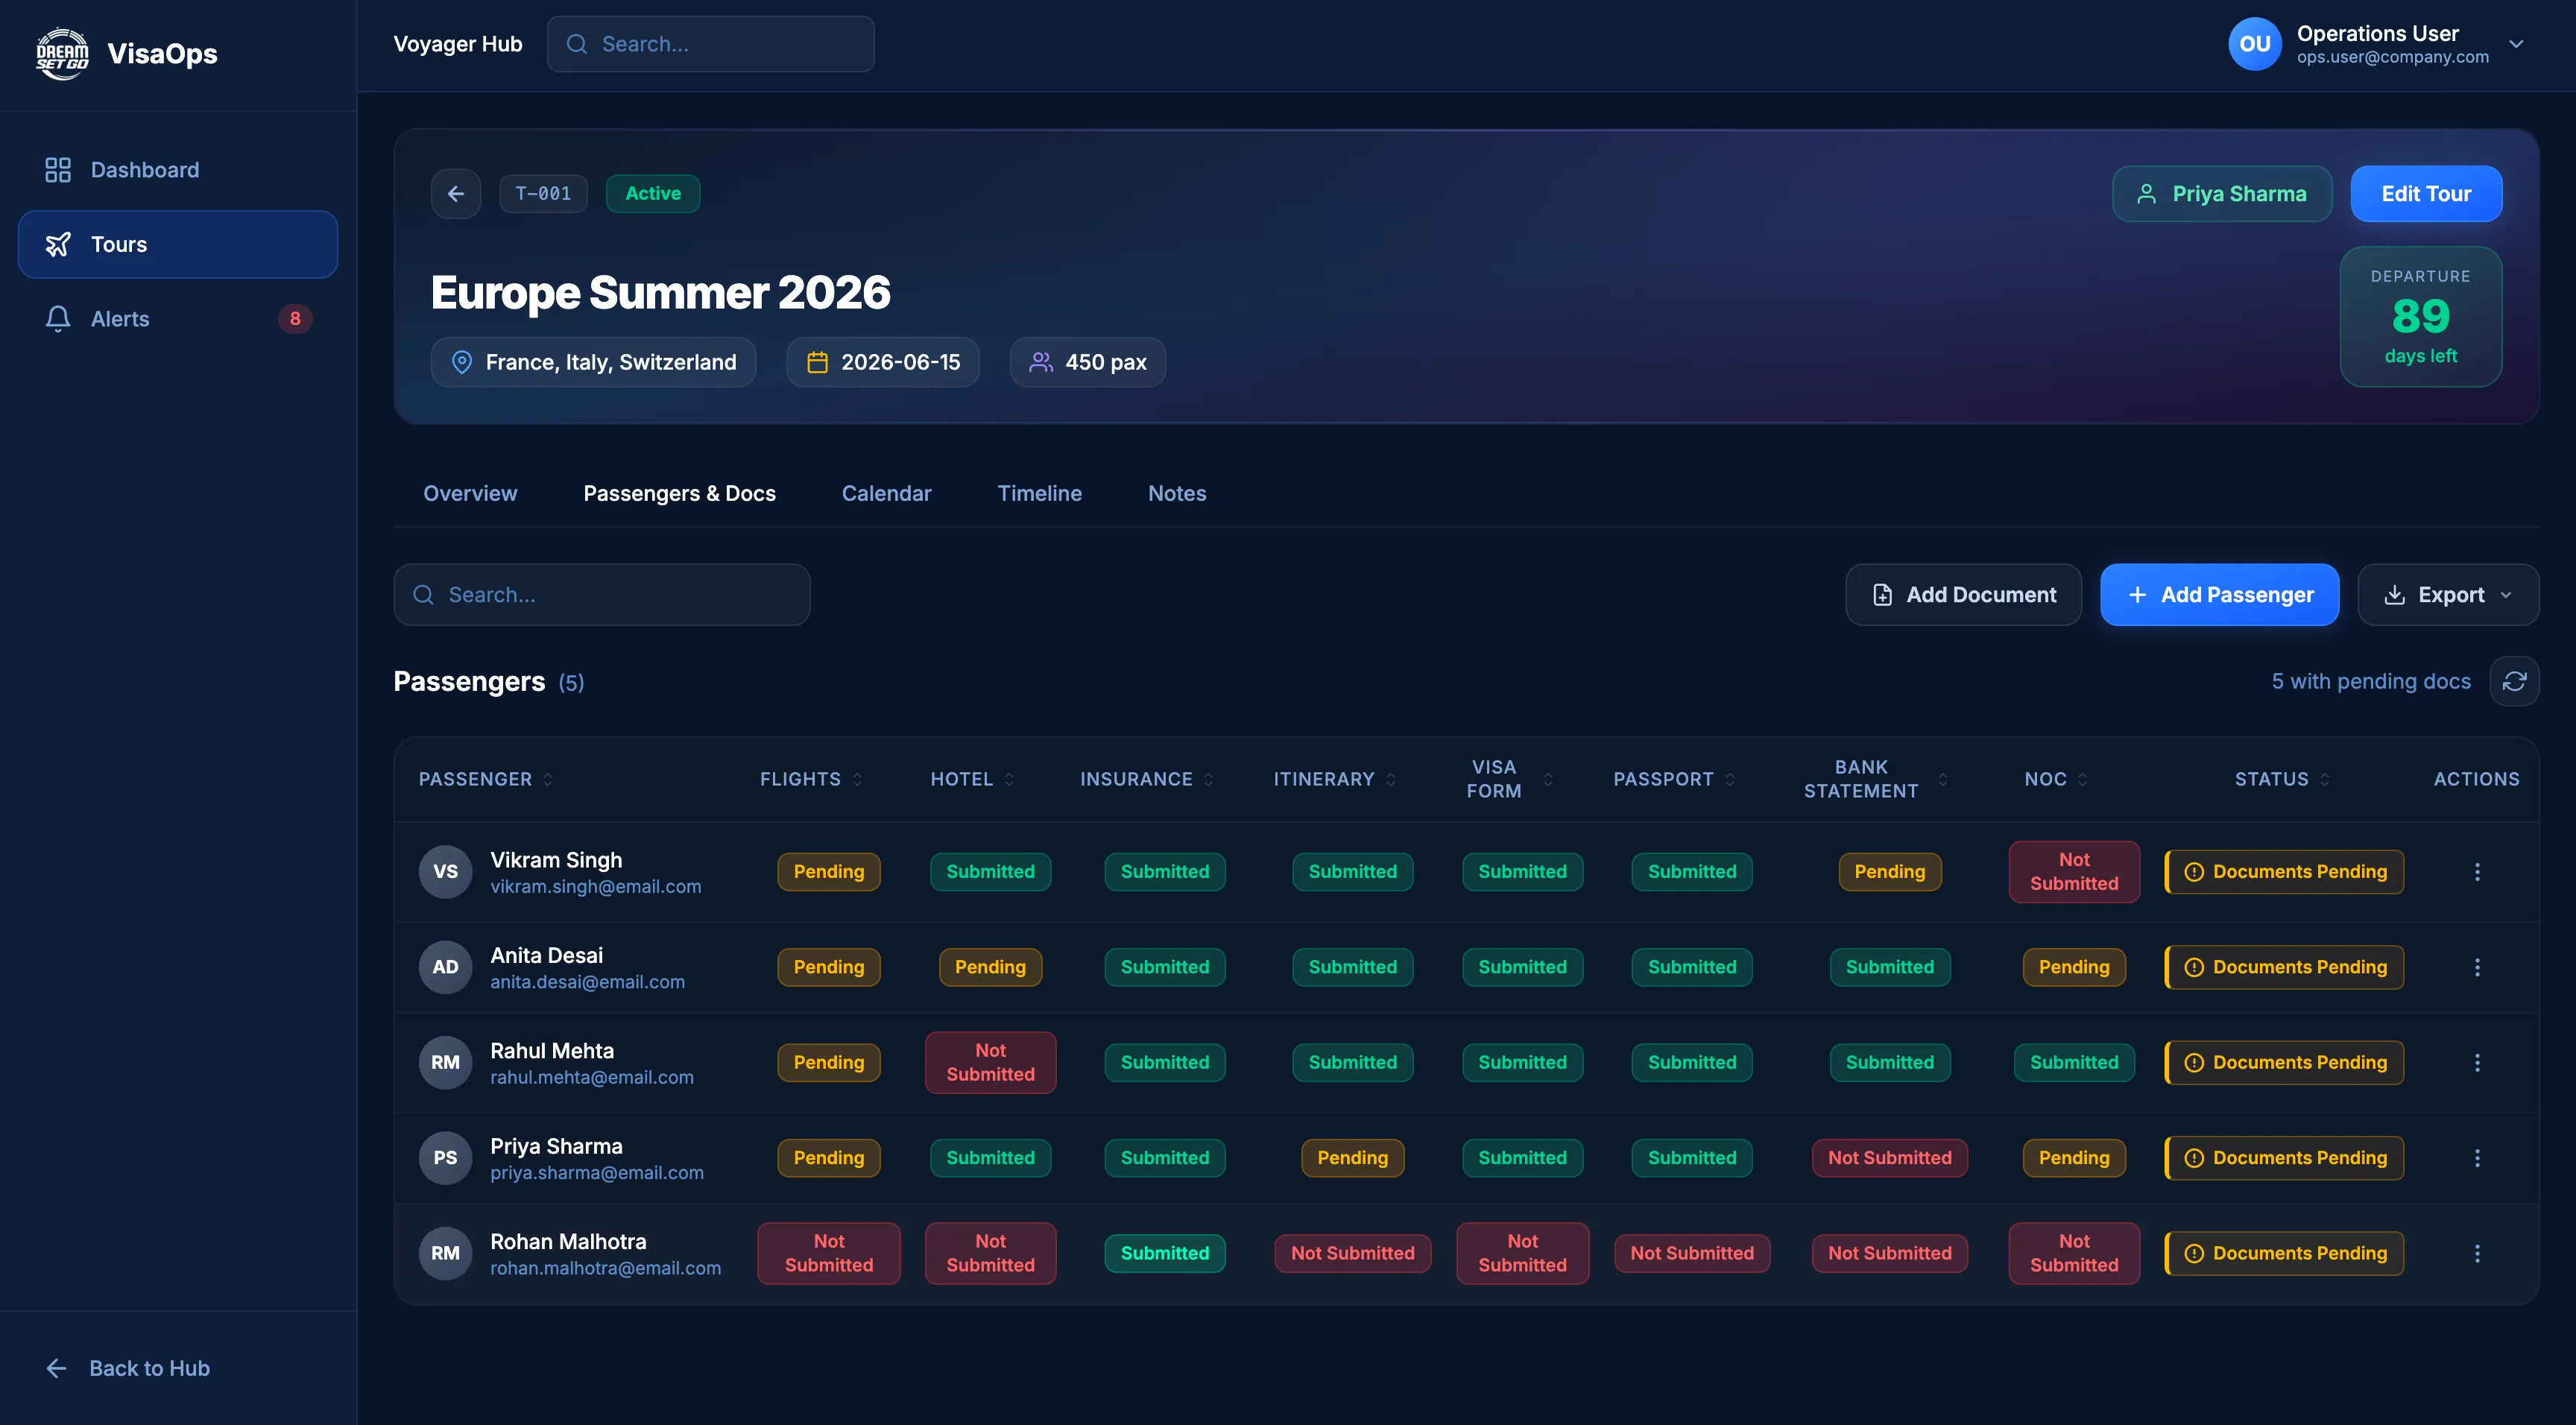This screenshot has height=1425, width=2576.
Task: Click the calendar icon showing 2026-06-15
Action: click(819, 362)
